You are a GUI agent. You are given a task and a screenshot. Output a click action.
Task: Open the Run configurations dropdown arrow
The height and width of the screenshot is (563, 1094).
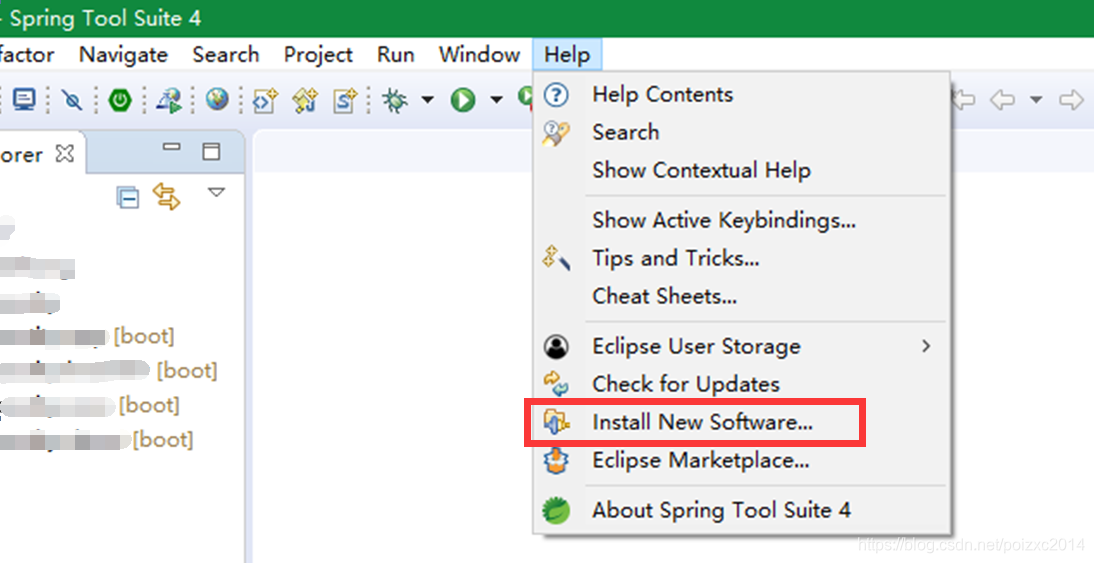click(496, 100)
